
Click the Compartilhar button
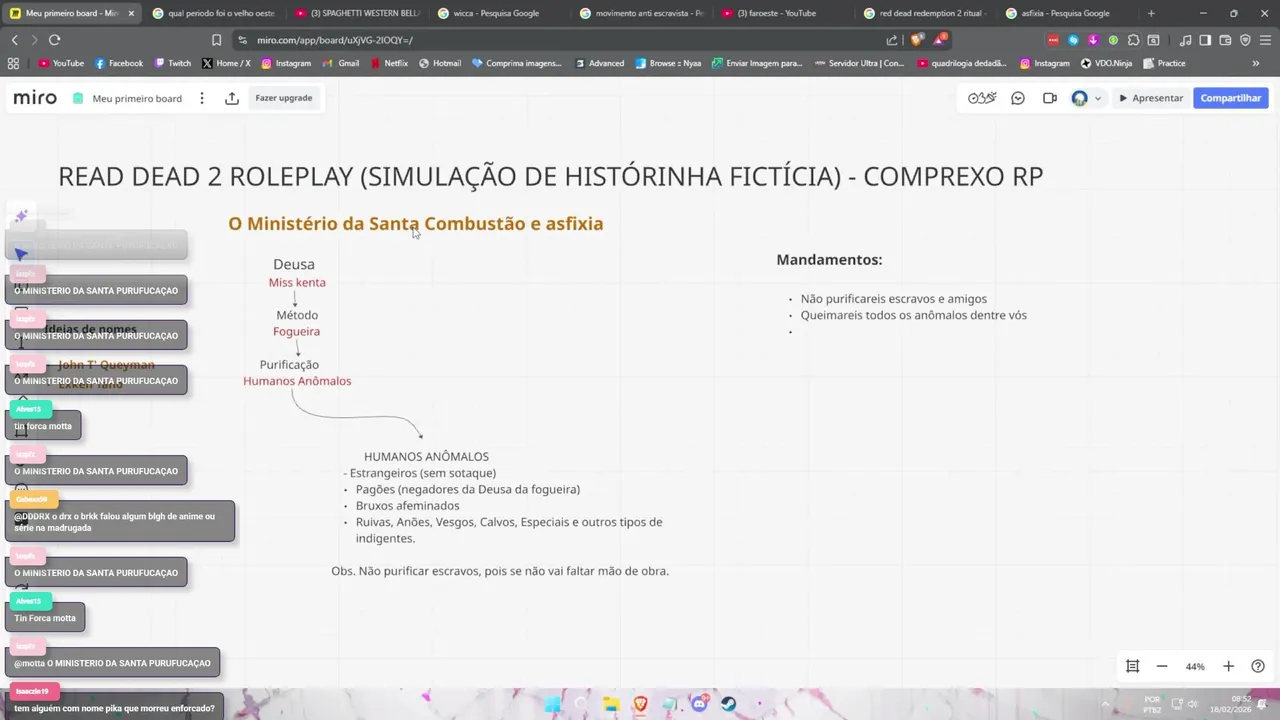click(x=1231, y=98)
